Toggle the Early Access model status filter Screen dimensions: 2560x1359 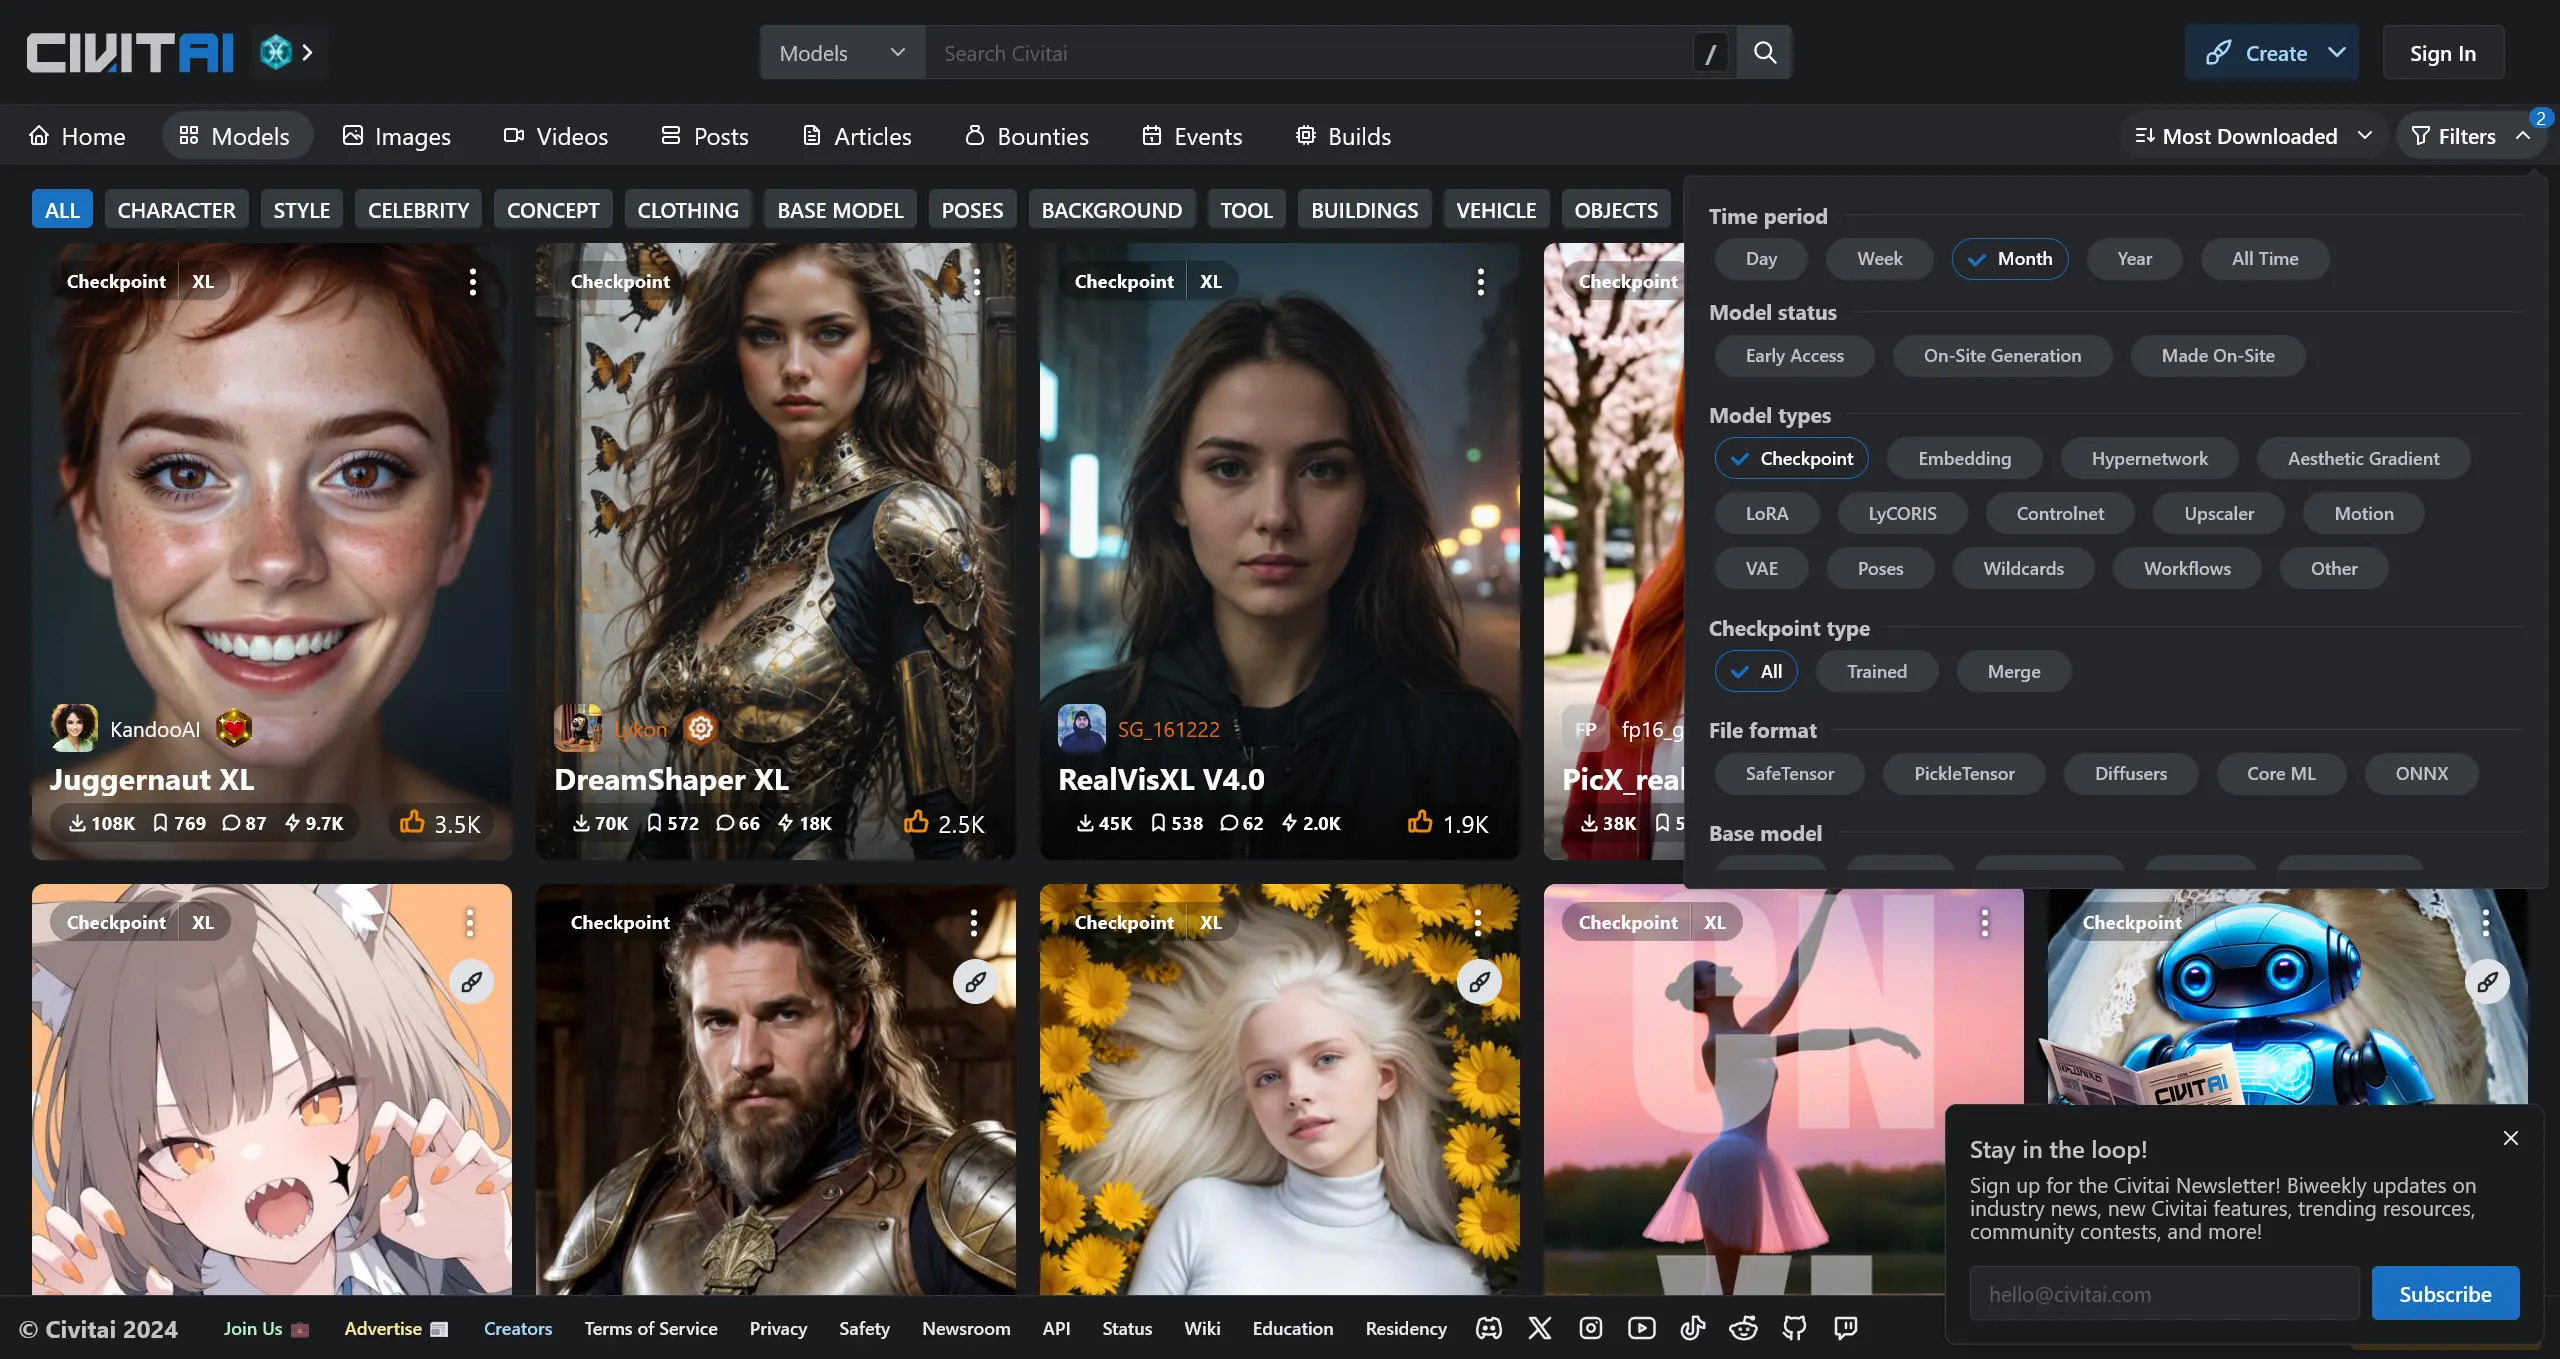tap(1794, 356)
